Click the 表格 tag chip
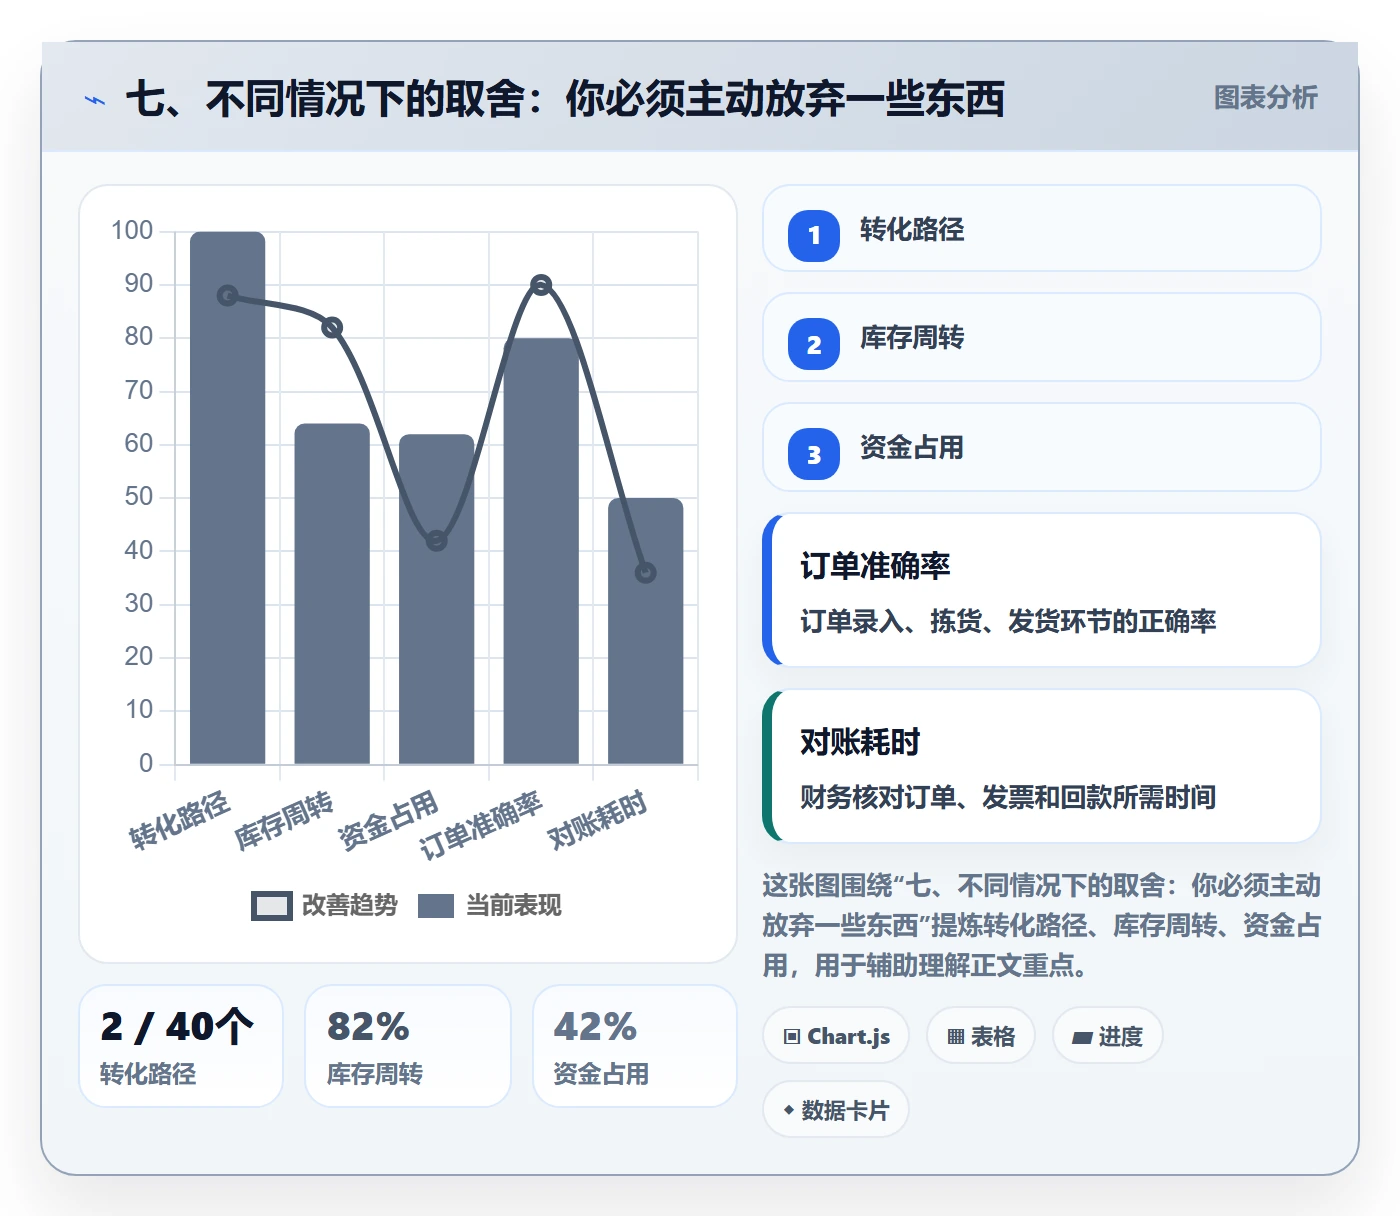This screenshot has height=1216, width=1400. click(x=981, y=1036)
